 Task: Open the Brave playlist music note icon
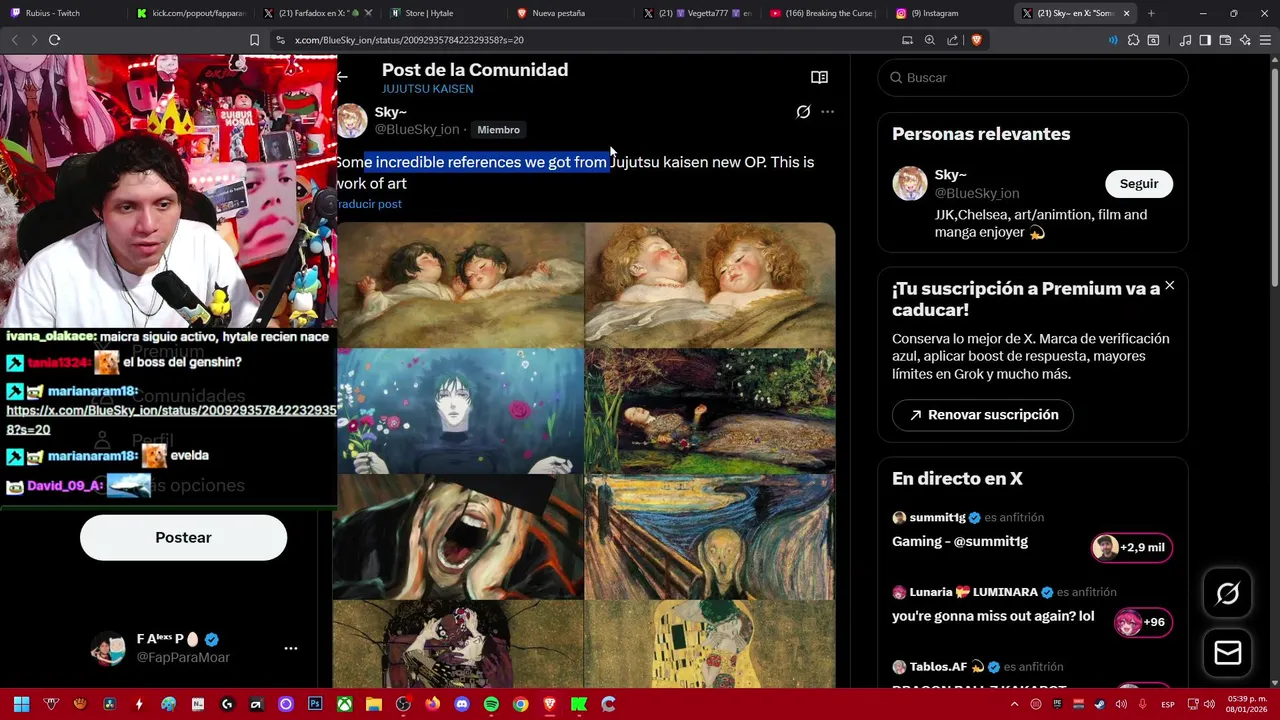[x=1185, y=40]
